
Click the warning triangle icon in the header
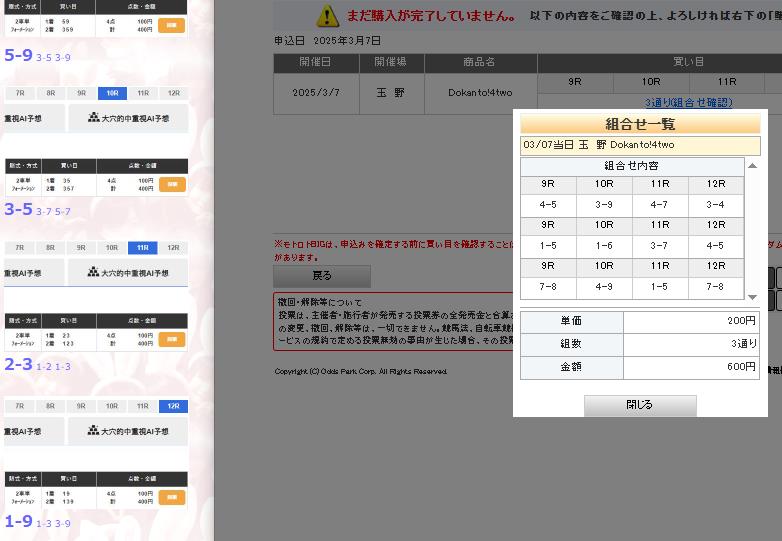click(x=328, y=15)
